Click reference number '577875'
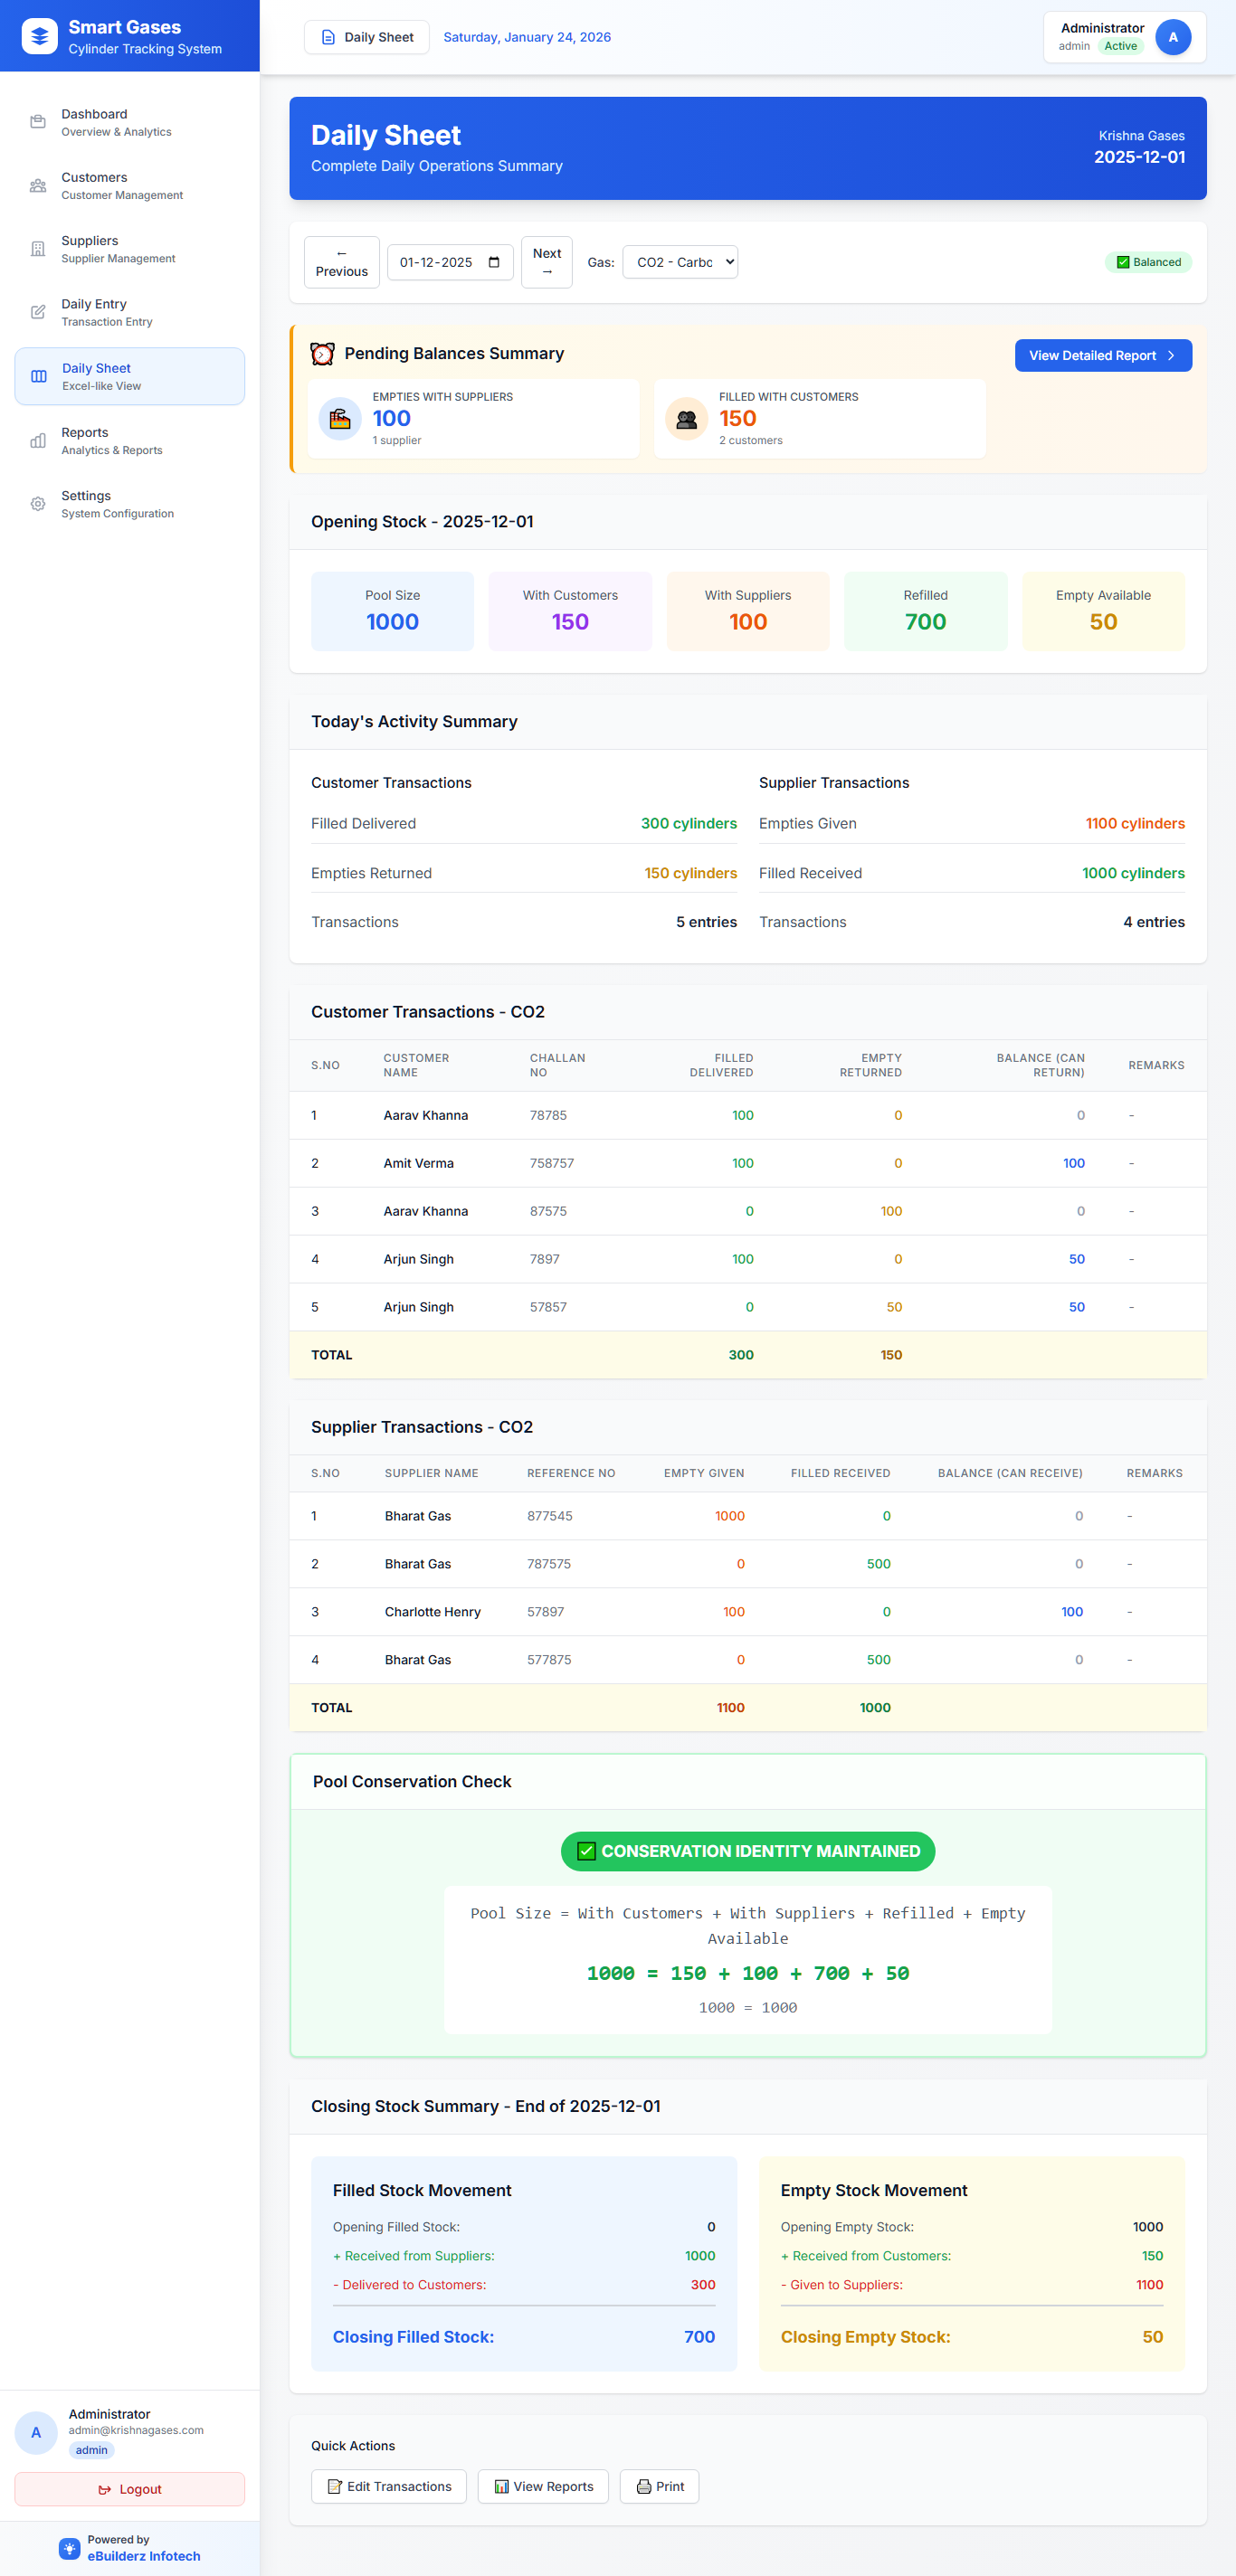The height and width of the screenshot is (2576, 1236). coord(549,1660)
